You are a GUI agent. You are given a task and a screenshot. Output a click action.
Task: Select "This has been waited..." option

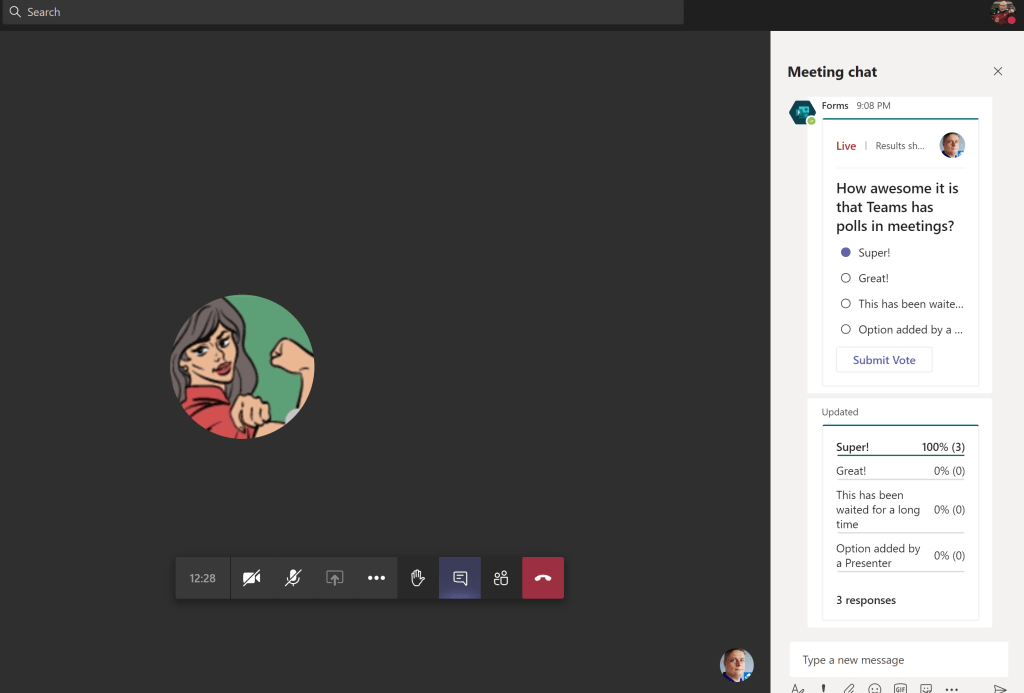[x=846, y=304]
